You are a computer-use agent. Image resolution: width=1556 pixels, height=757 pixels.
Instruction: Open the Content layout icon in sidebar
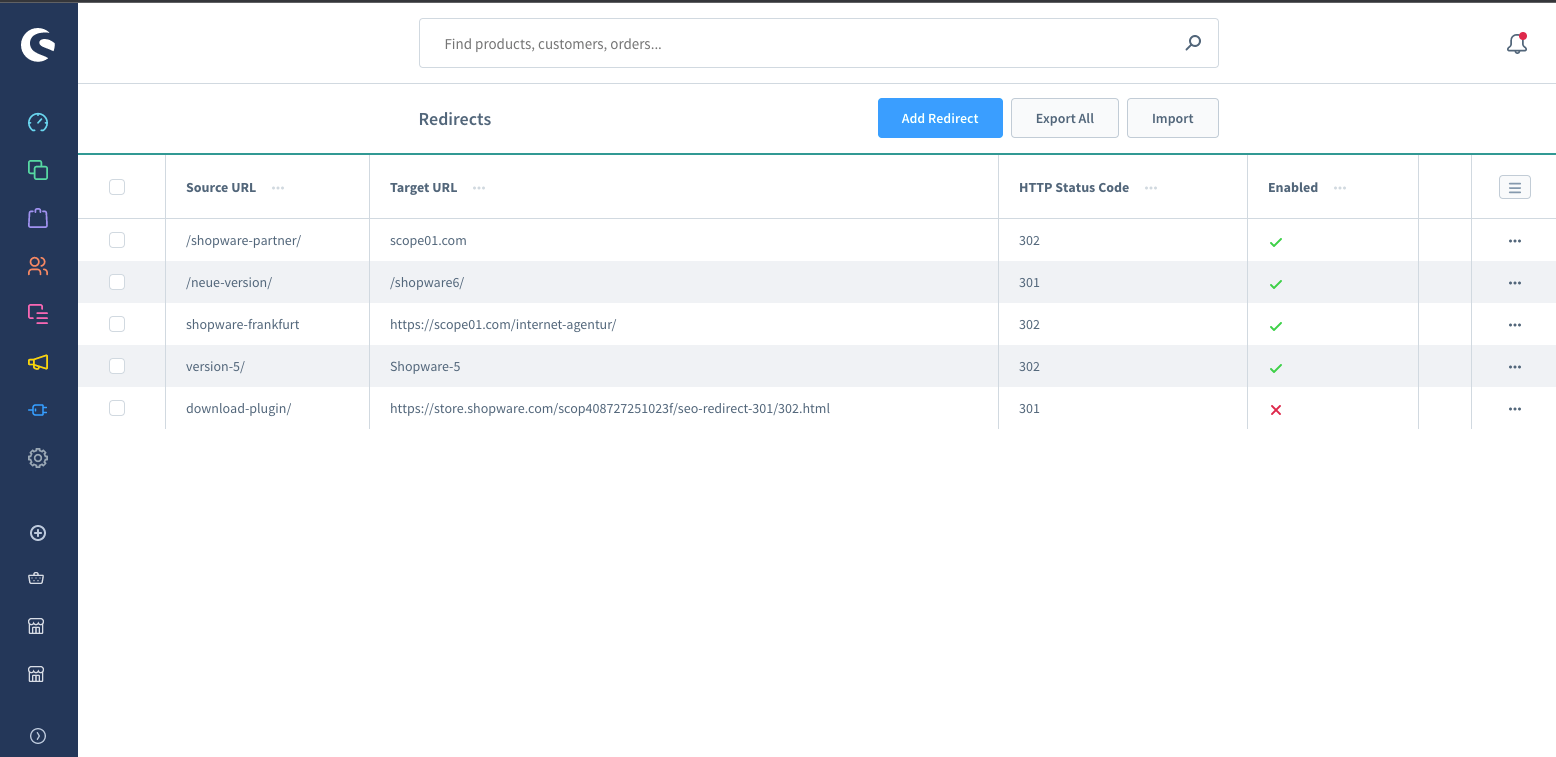pyautogui.click(x=38, y=314)
